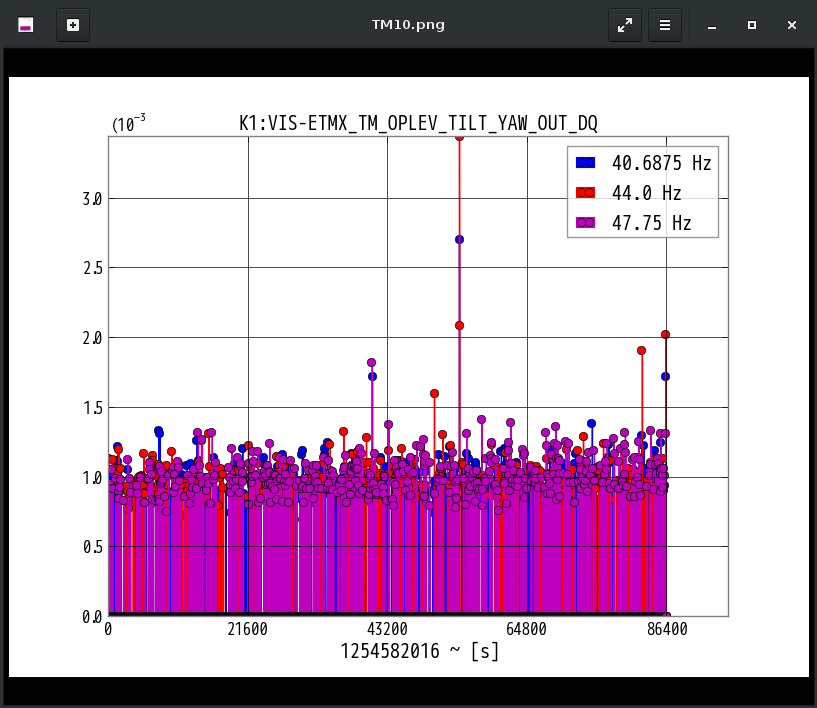
Task: Click the red data point at plot top
Action: [x=460, y=138]
